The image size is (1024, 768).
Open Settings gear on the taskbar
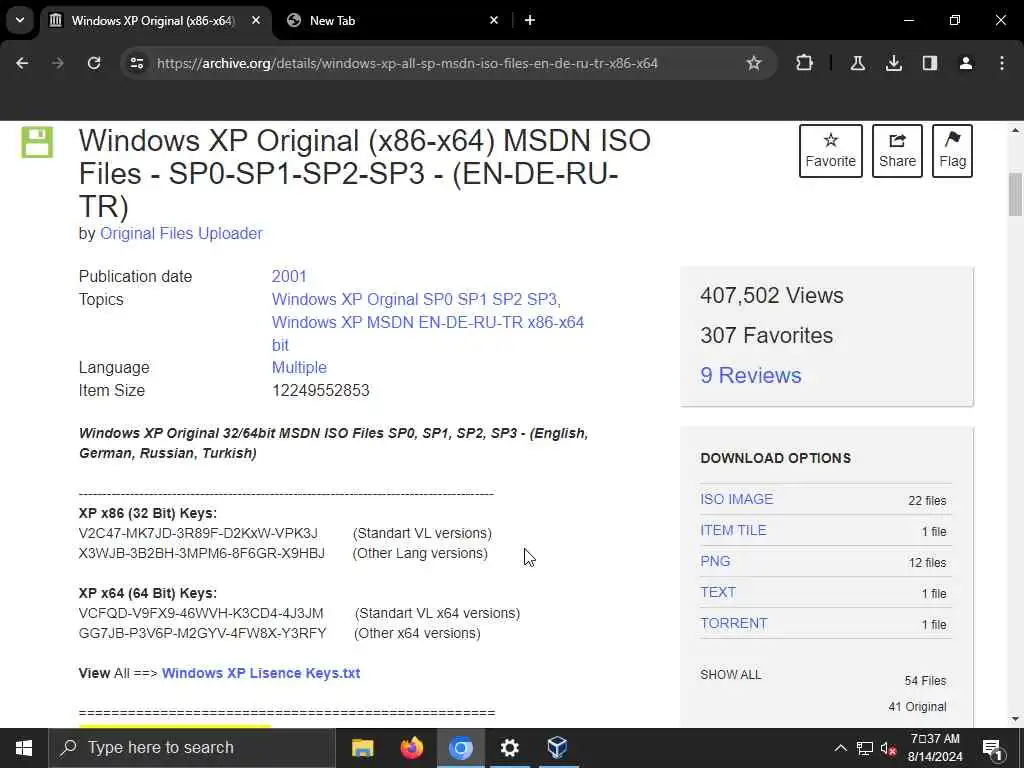(x=509, y=748)
